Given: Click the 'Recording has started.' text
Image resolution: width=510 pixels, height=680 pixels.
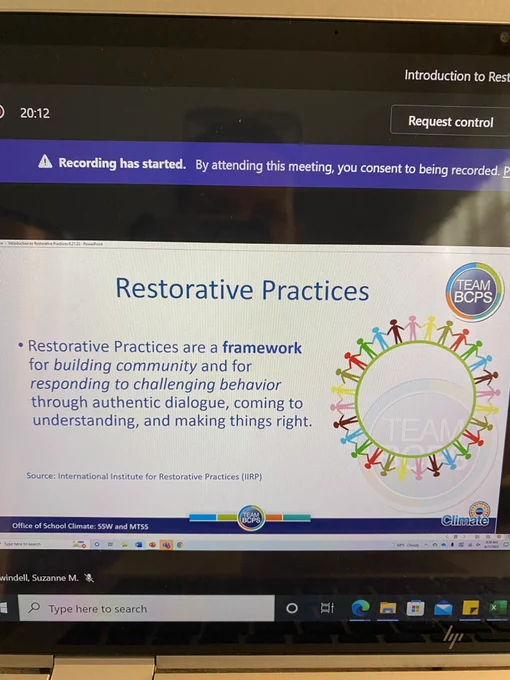Looking at the screenshot, I should click(122, 163).
